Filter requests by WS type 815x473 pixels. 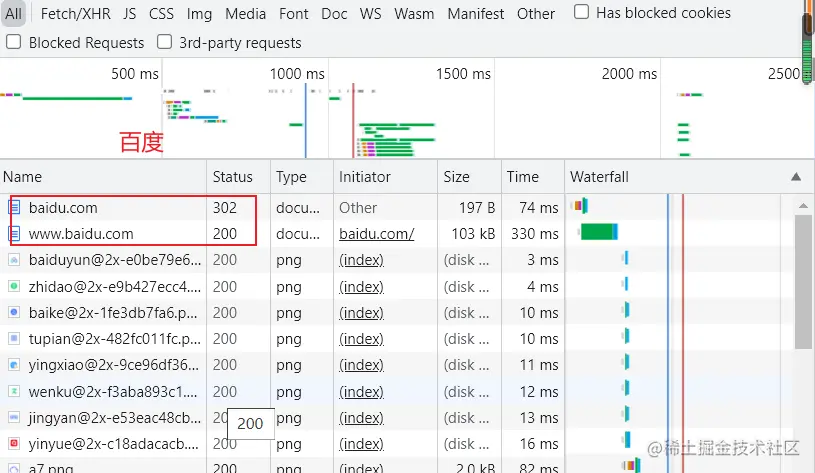pyautogui.click(x=370, y=14)
